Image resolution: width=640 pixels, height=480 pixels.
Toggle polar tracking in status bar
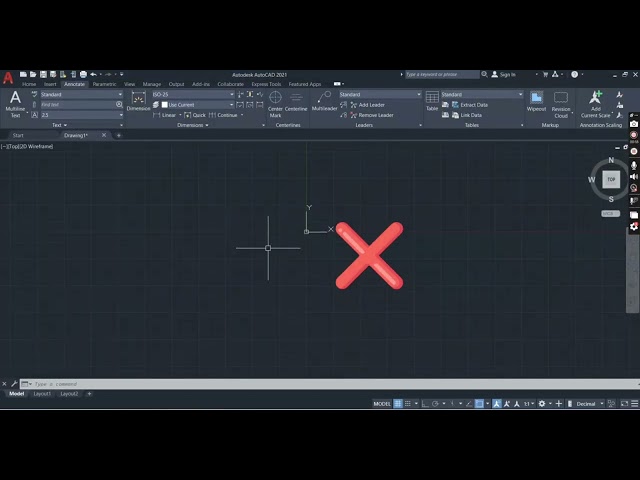435,404
